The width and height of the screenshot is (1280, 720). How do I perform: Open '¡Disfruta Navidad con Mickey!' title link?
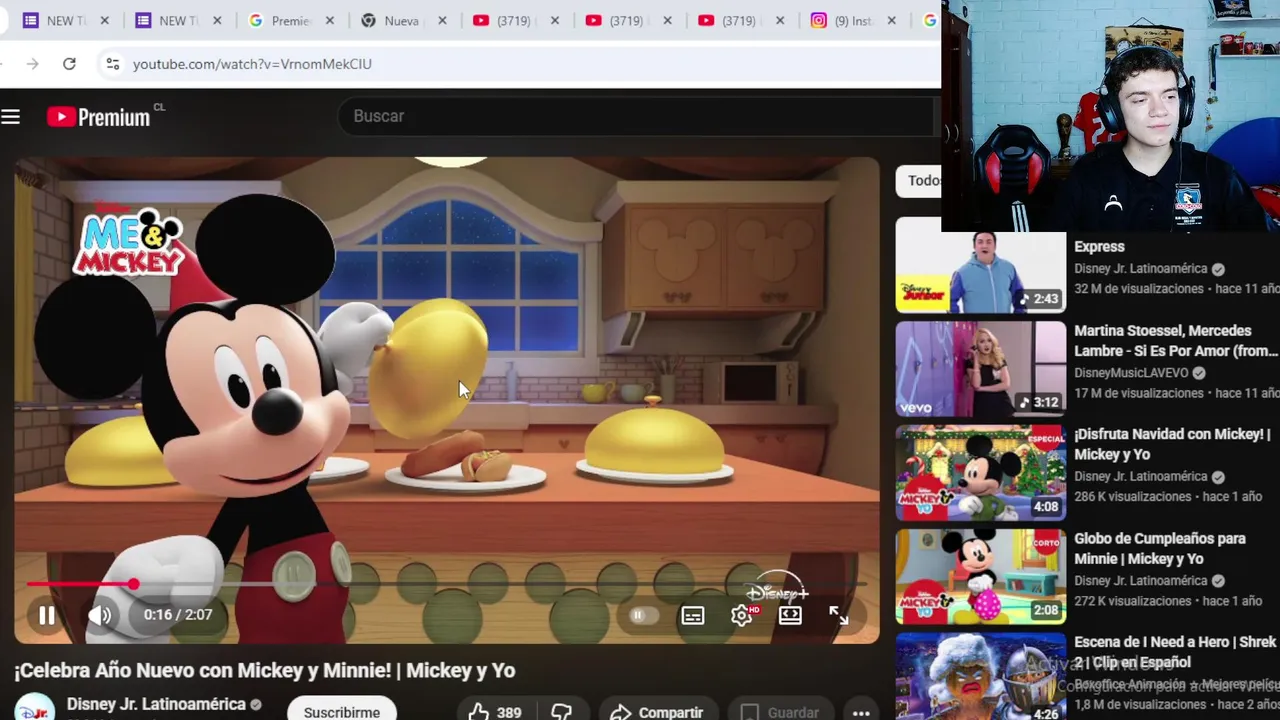(1172, 444)
